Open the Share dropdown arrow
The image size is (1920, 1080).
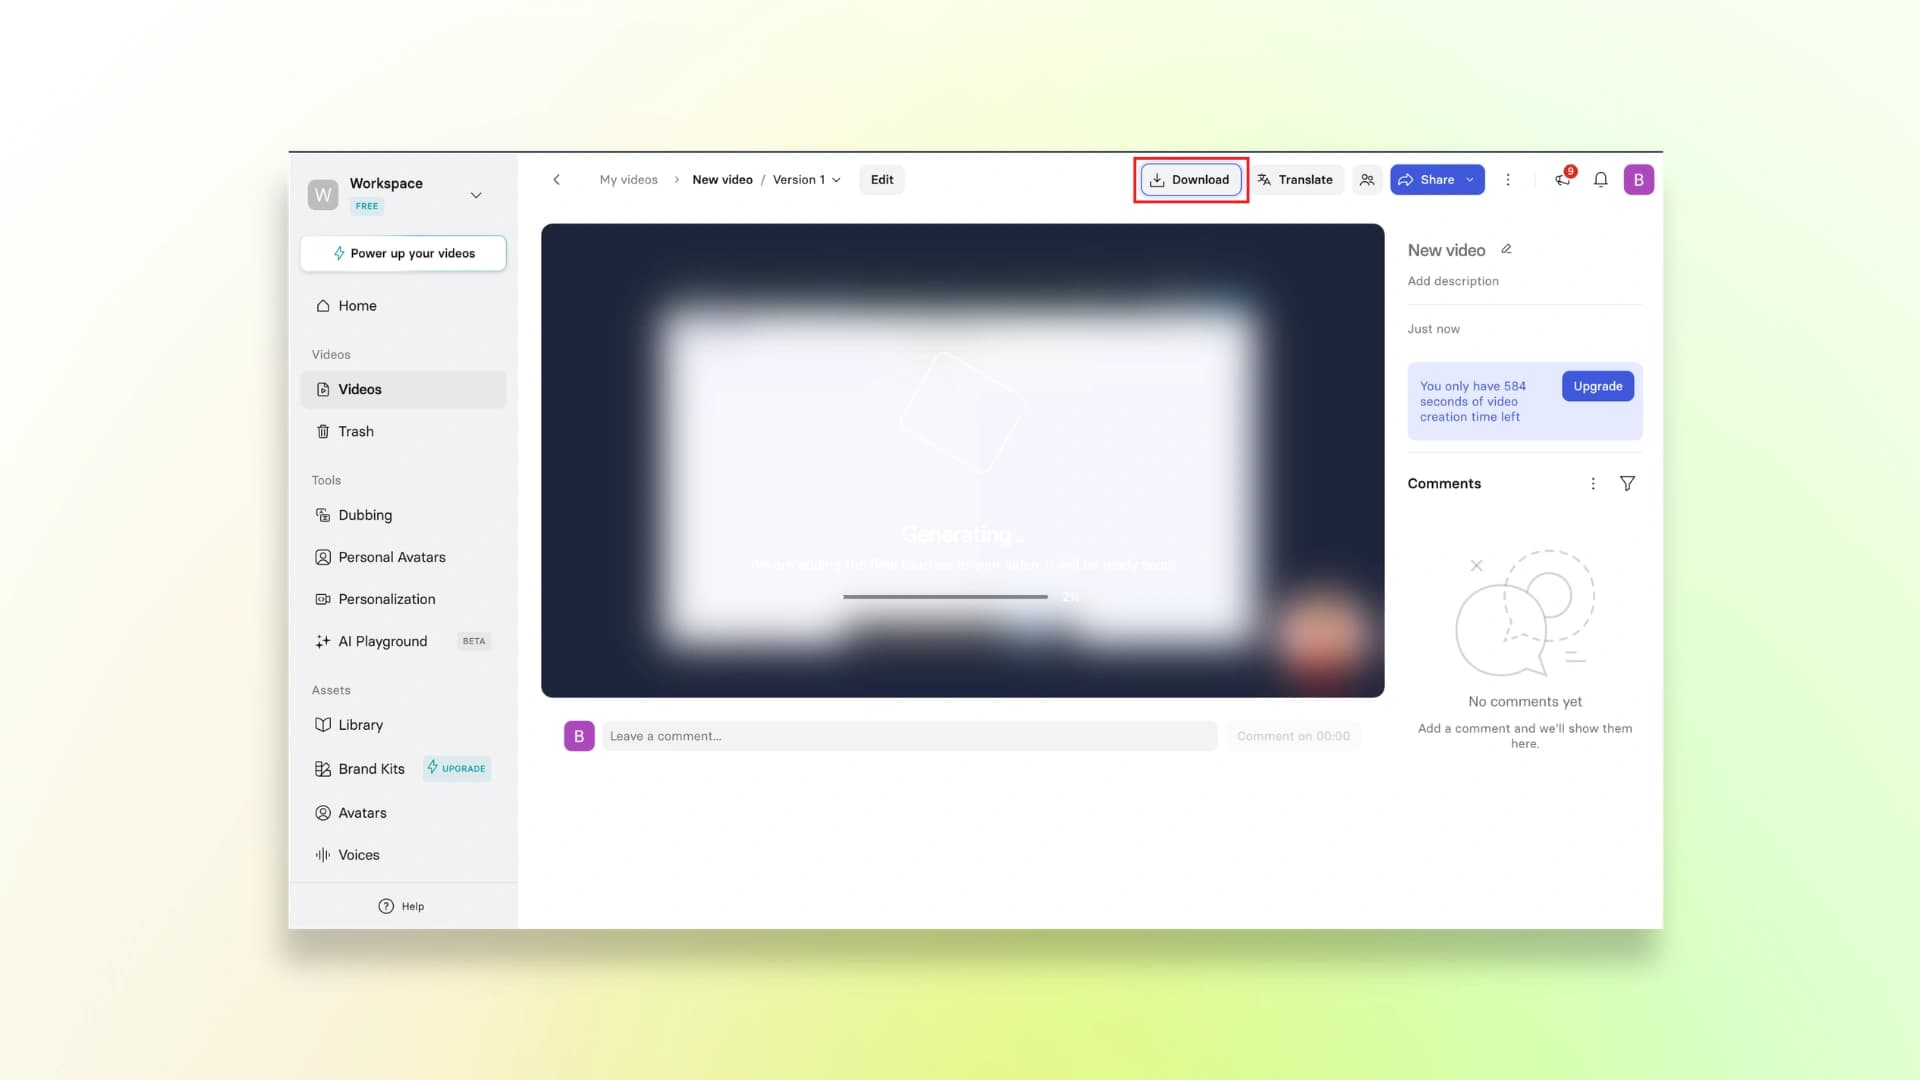(x=1470, y=180)
